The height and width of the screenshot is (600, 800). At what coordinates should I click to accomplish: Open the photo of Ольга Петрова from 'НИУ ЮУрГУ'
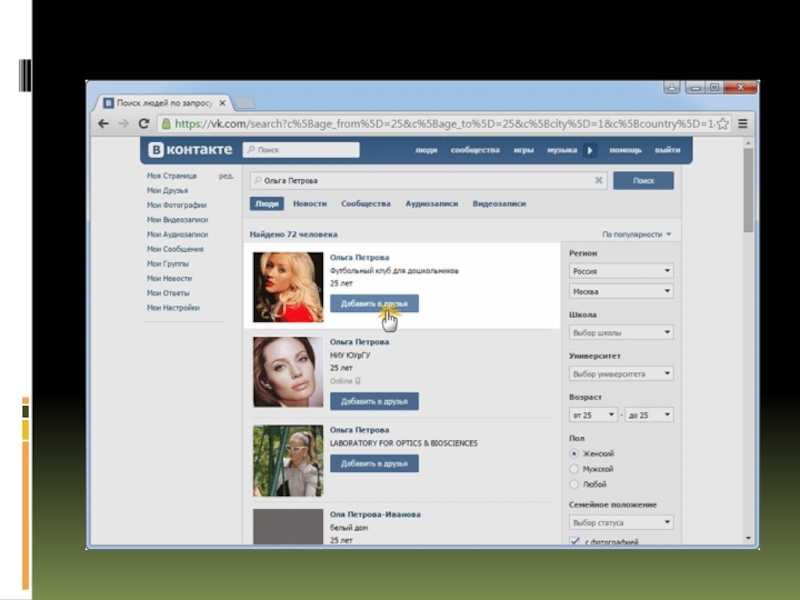[x=288, y=372]
